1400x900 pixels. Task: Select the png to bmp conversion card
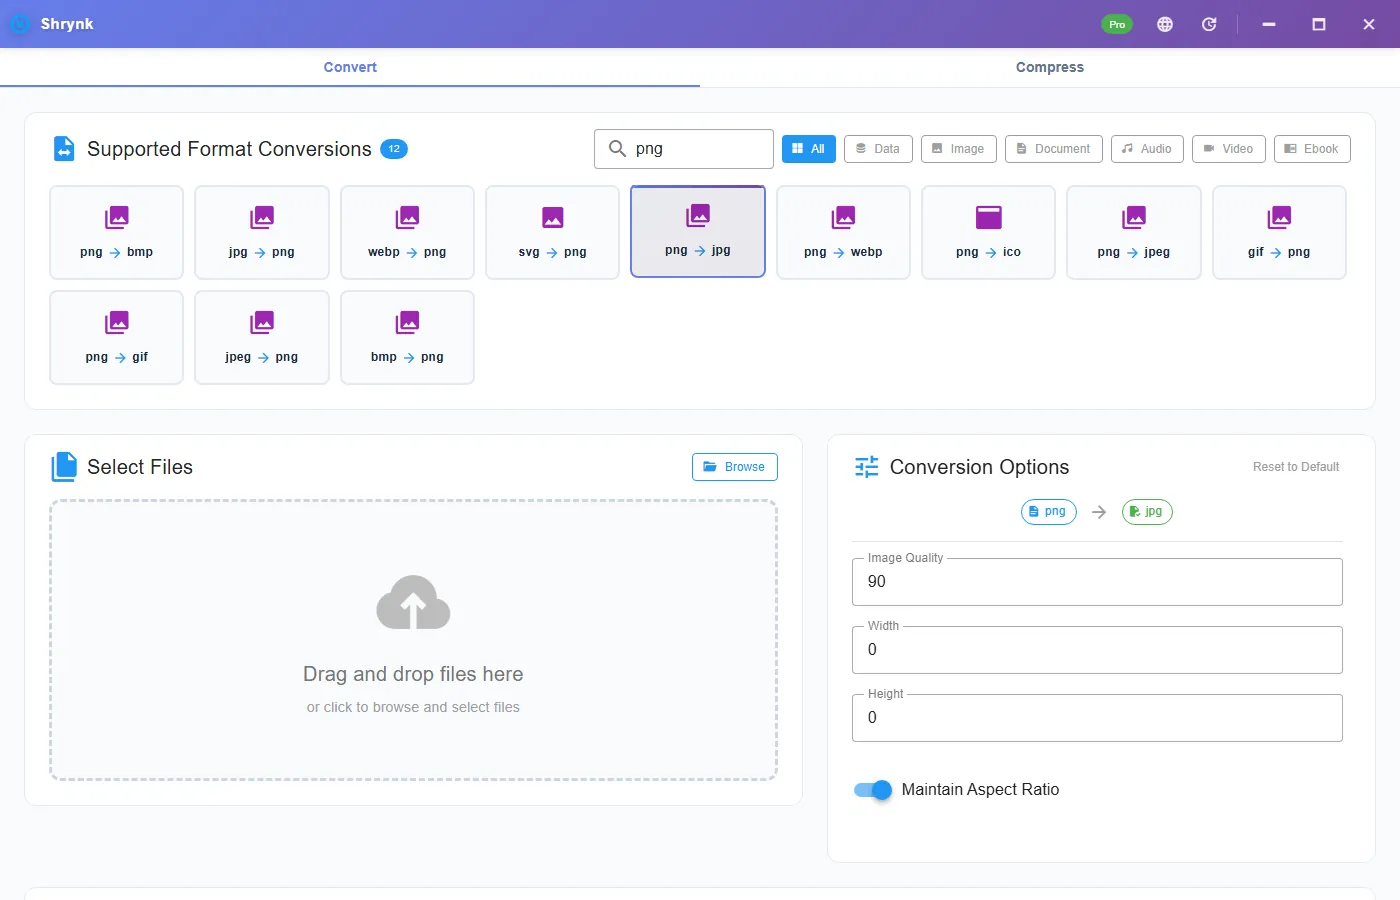click(116, 232)
